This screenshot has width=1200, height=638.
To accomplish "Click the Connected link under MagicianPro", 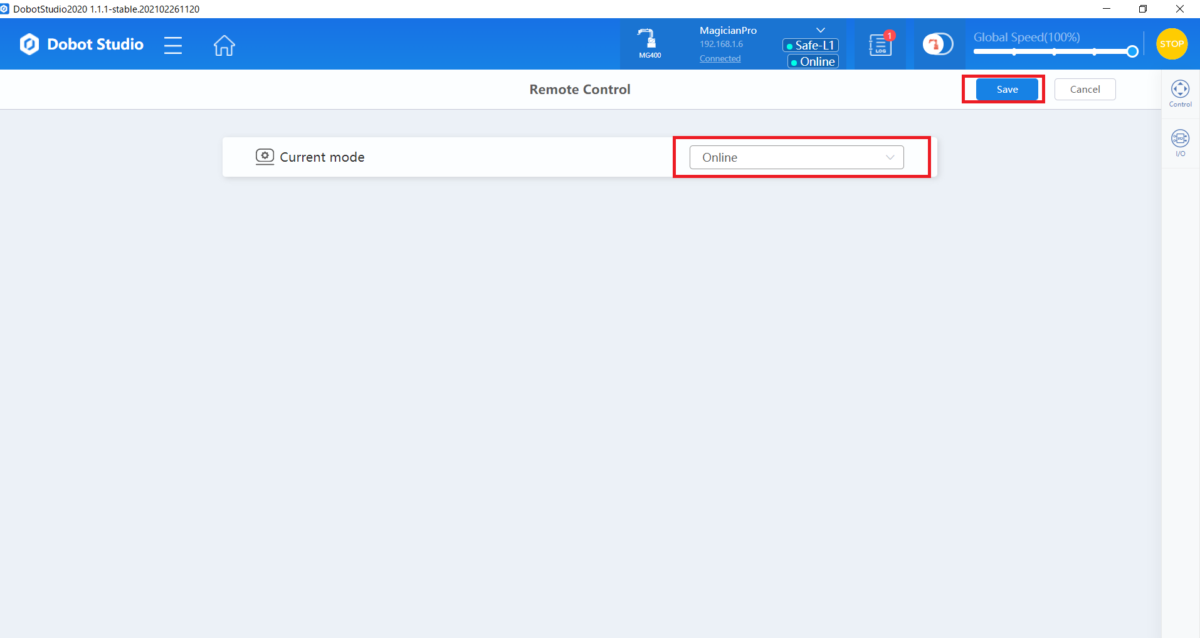I will (x=720, y=59).
